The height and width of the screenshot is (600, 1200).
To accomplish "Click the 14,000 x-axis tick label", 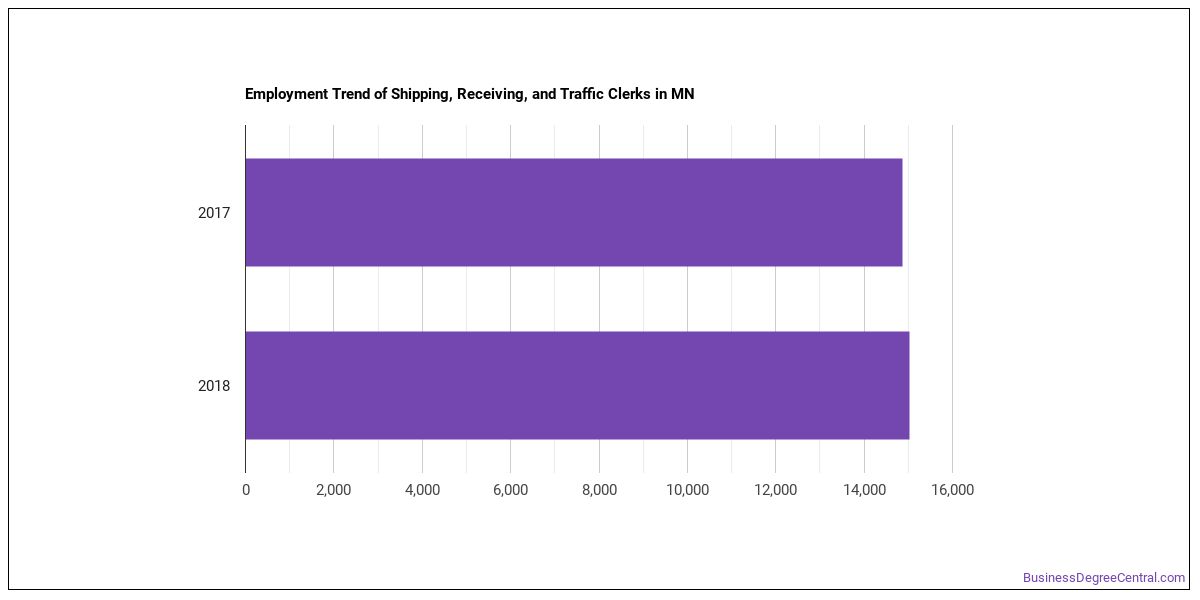I will pyautogui.click(x=864, y=490).
